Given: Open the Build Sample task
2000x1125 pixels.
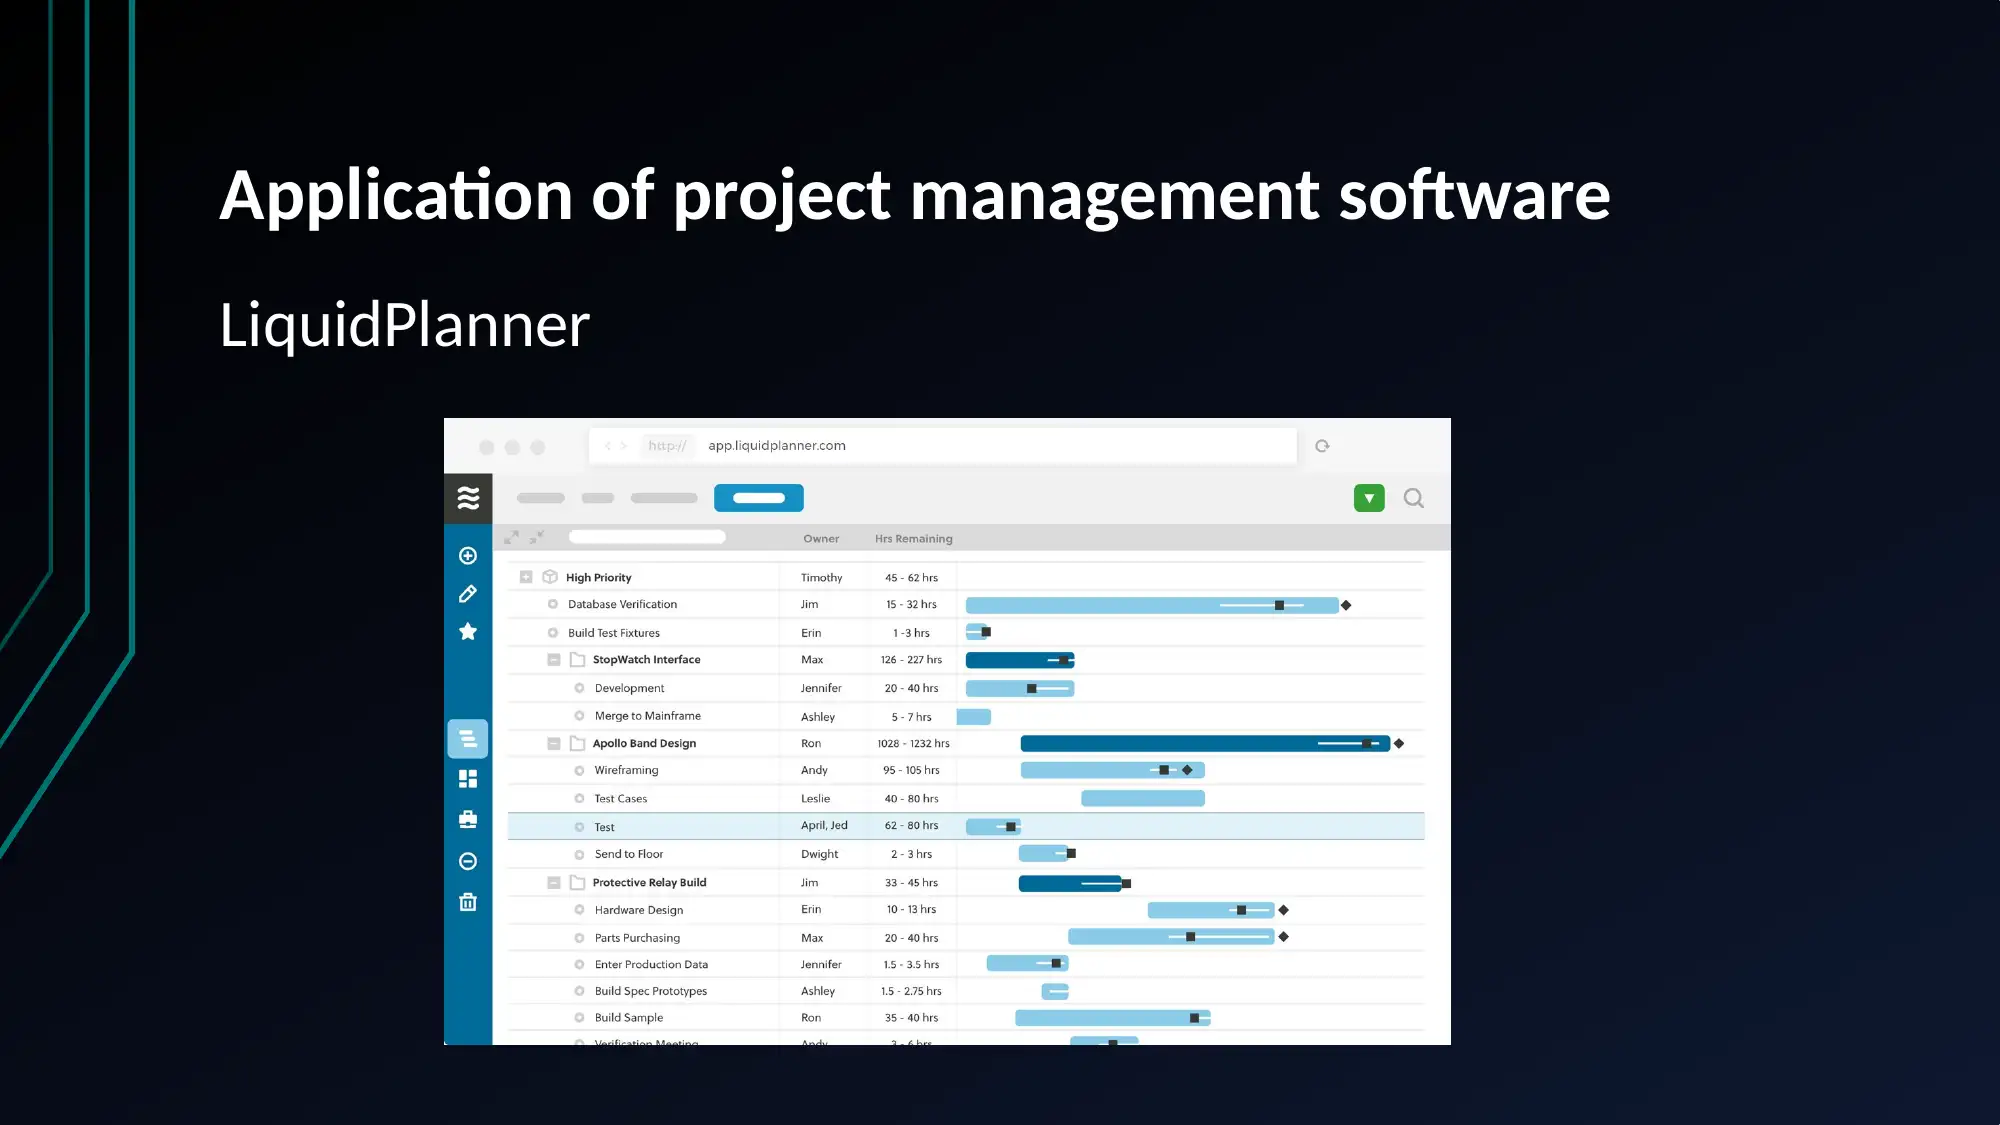Looking at the screenshot, I should [x=629, y=1018].
